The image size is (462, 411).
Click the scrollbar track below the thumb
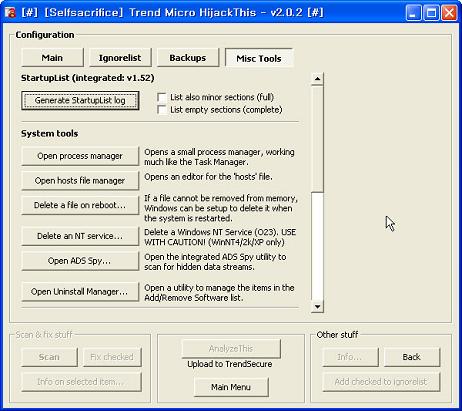tap(317, 247)
